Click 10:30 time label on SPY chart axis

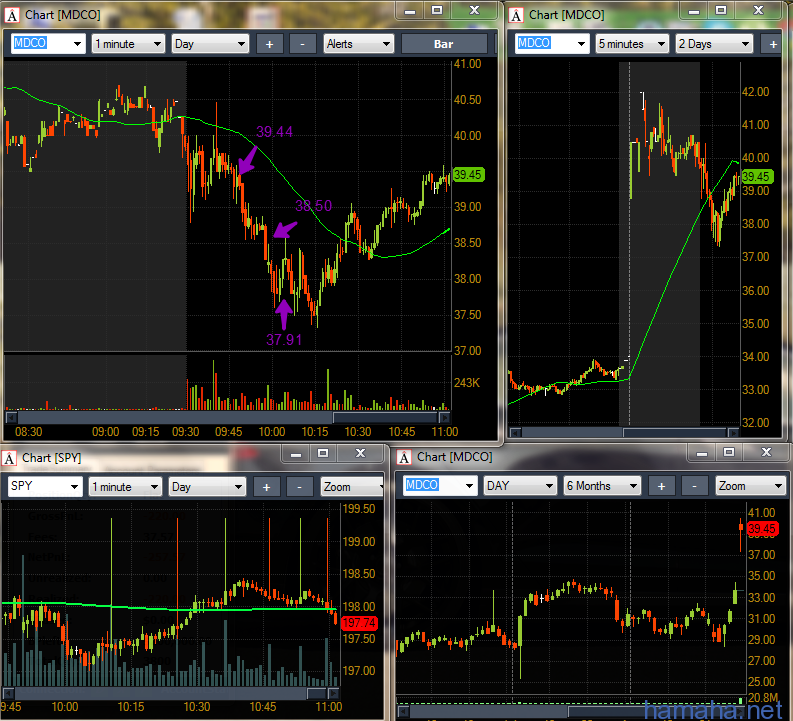pos(197,707)
